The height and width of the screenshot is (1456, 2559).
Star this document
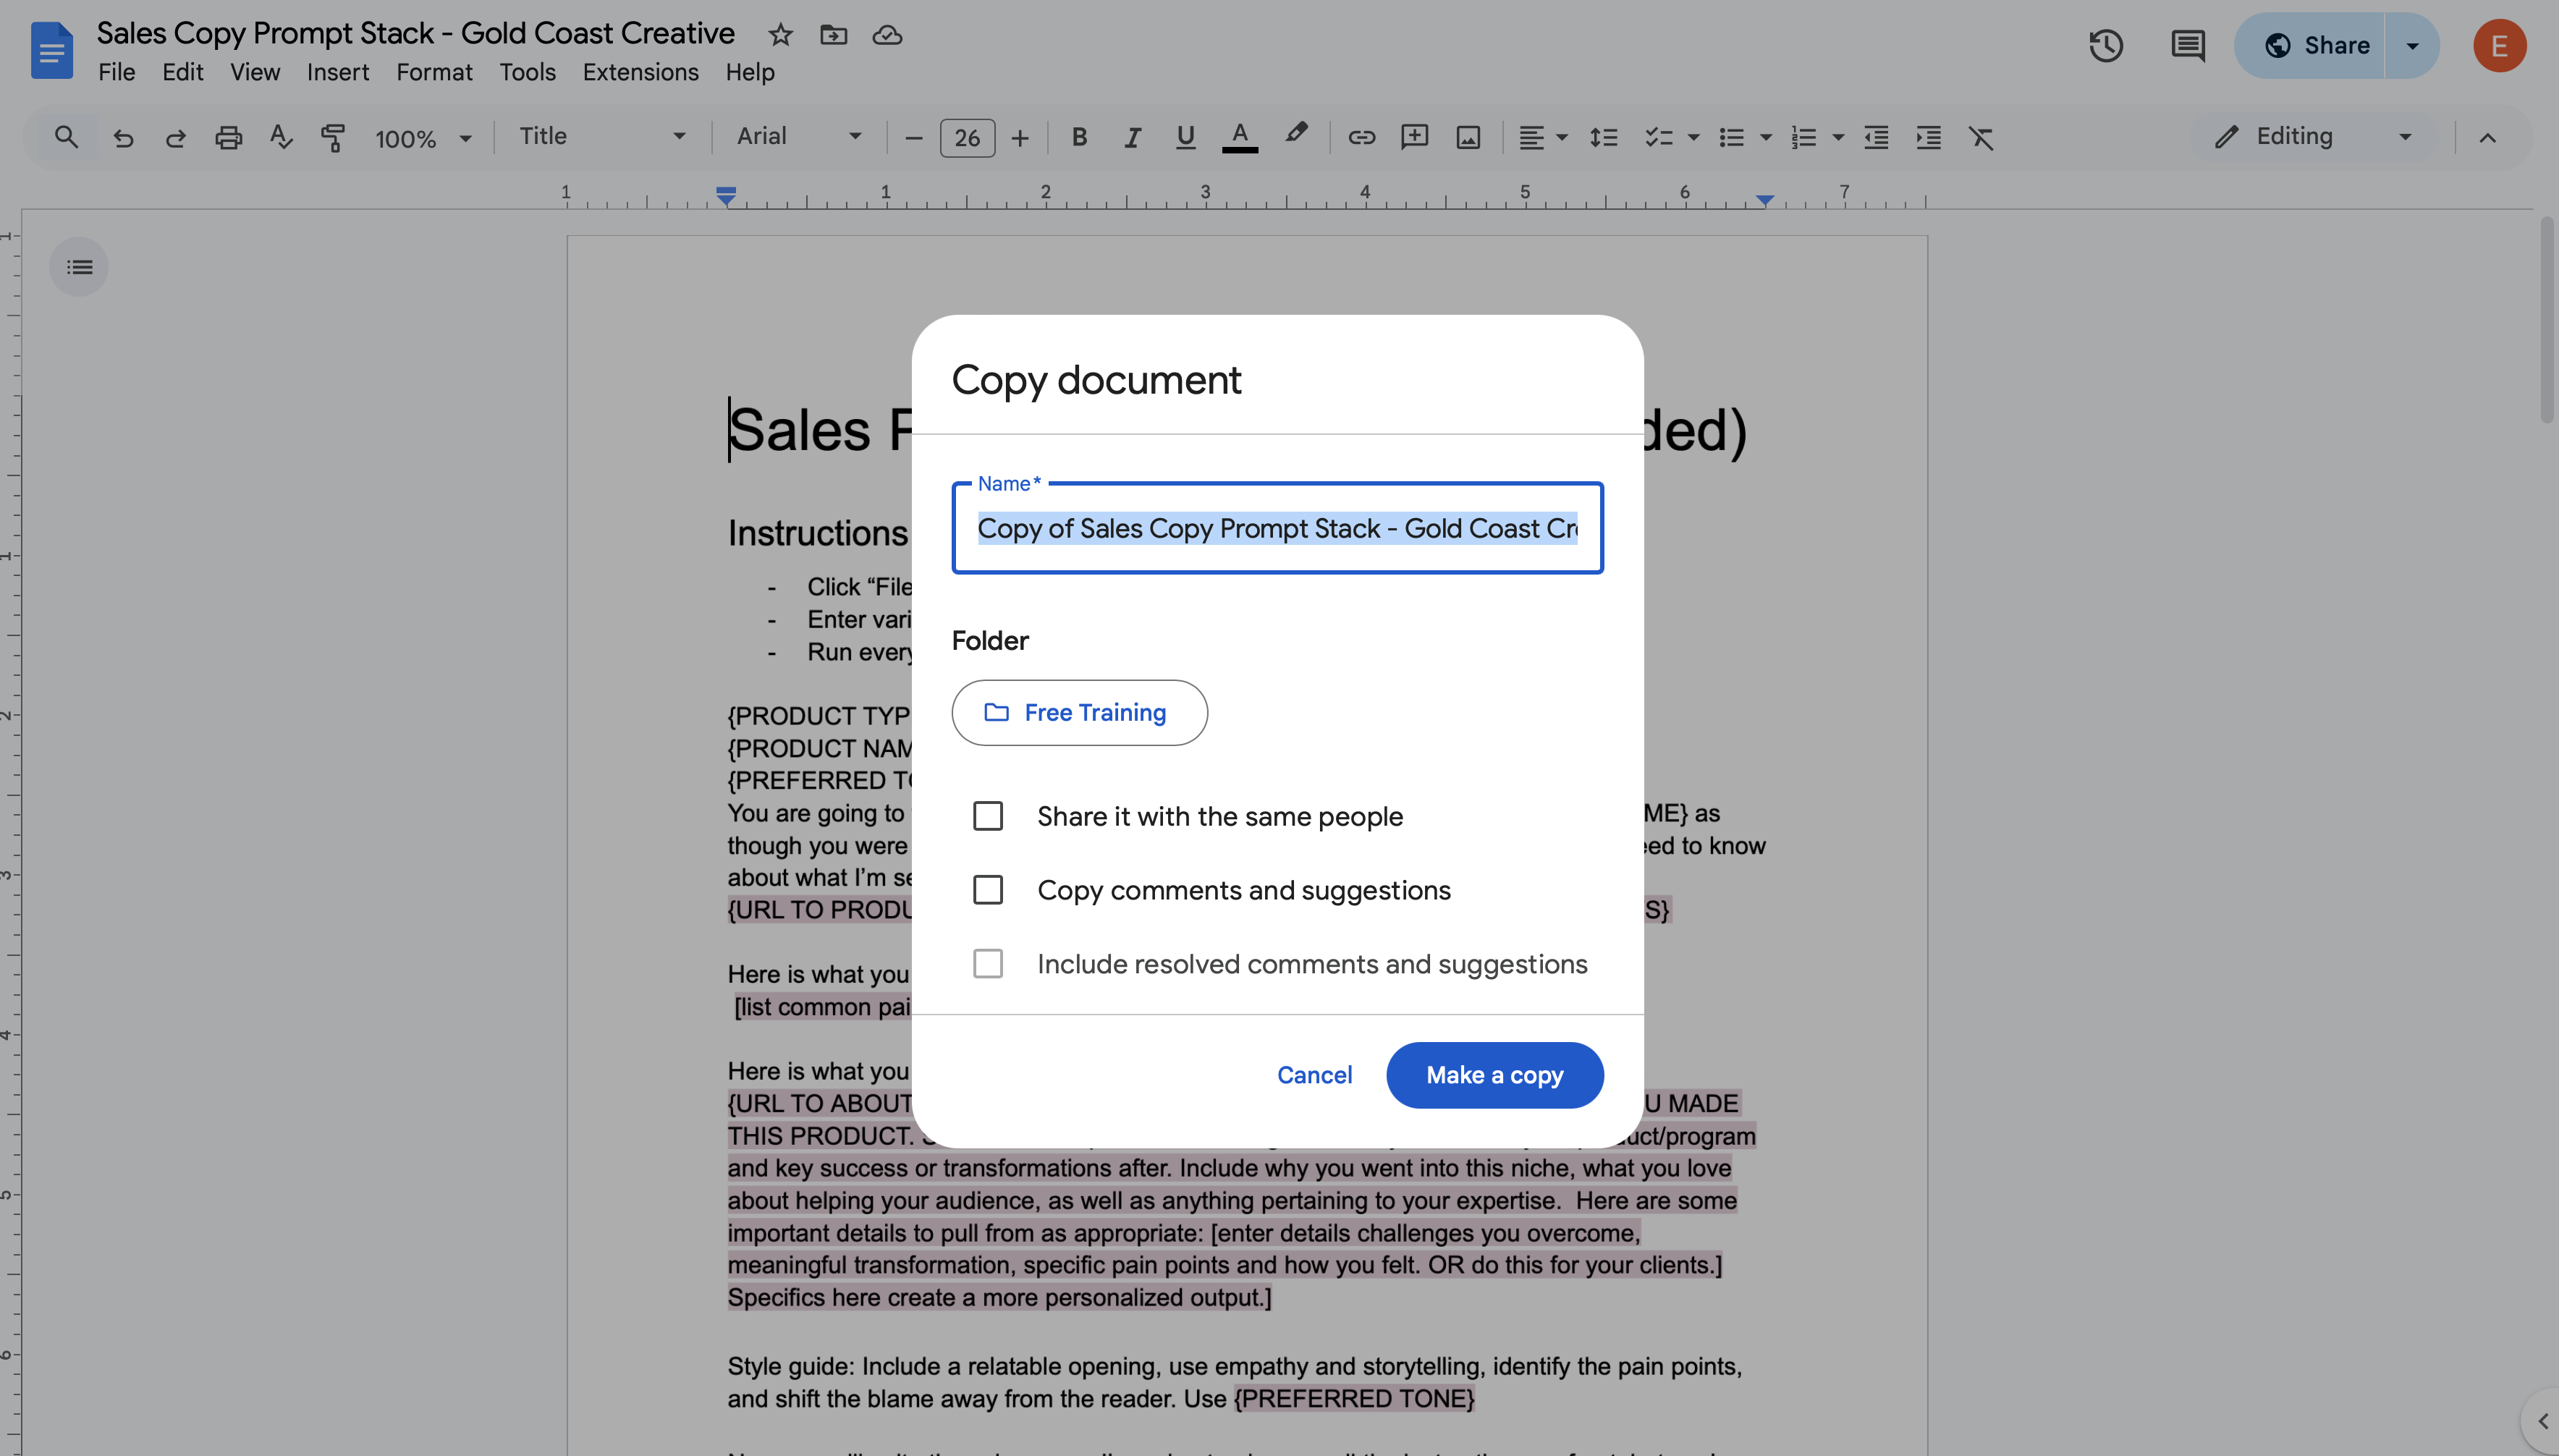click(780, 35)
